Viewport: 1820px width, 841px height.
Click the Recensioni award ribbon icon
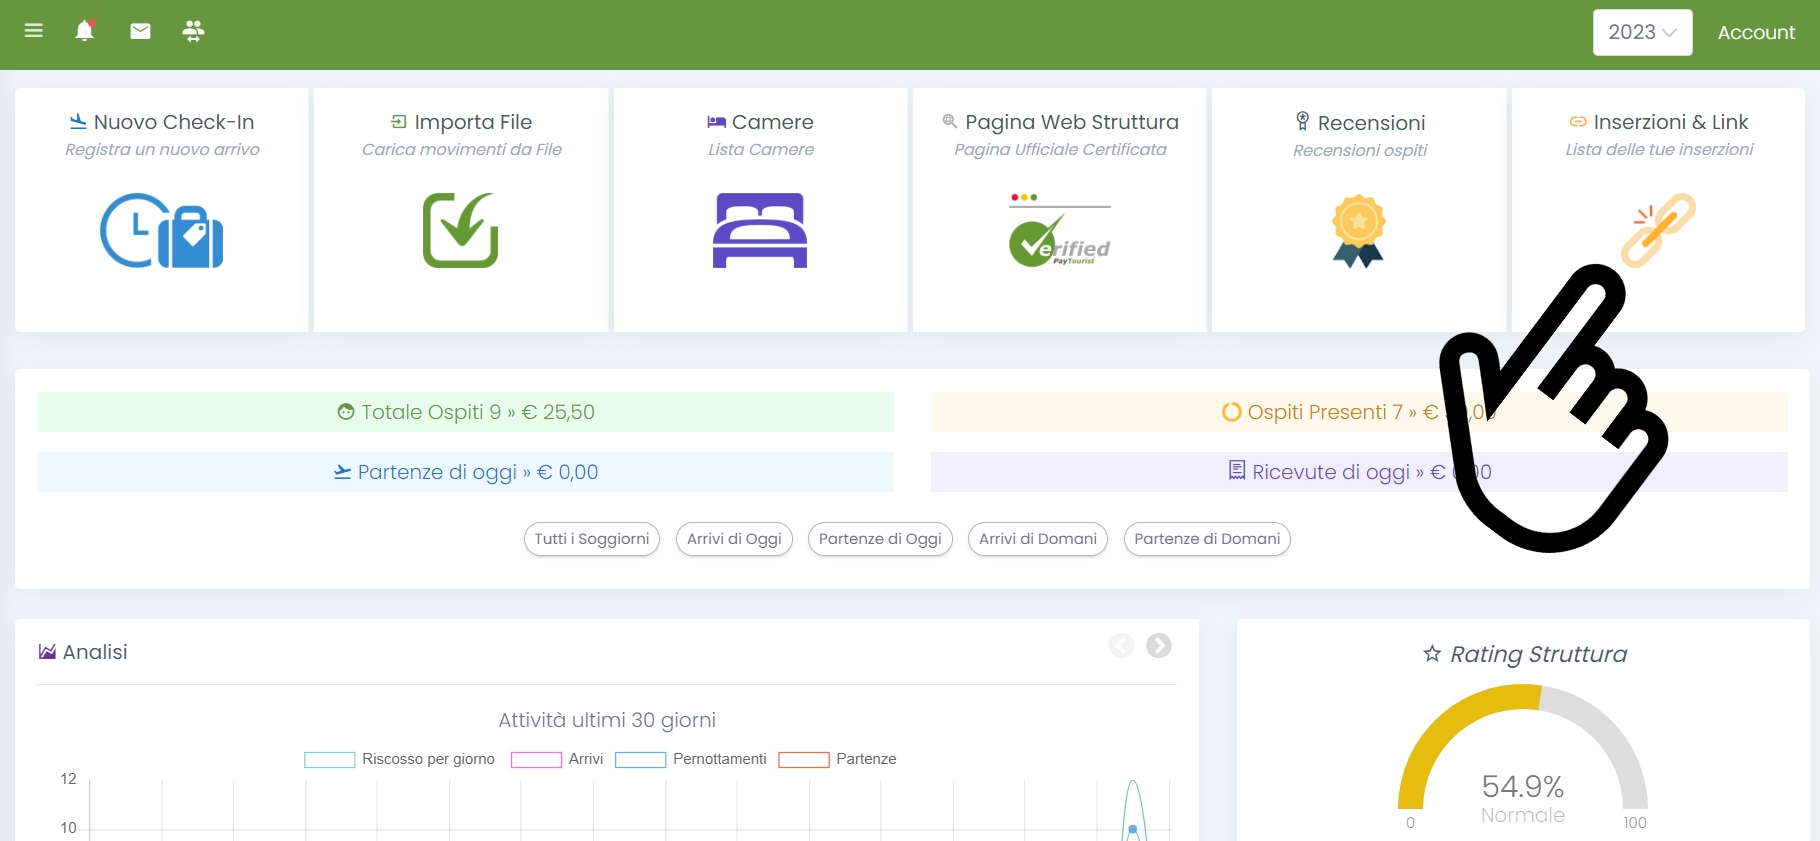pos(1358,231)
